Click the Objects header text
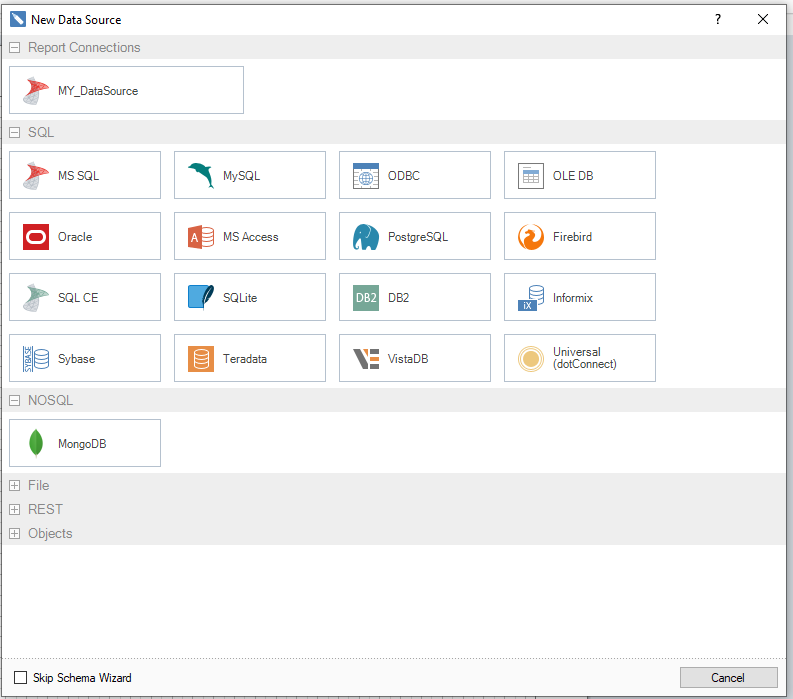This screenshot has width=793, height=699. point(50,534)
